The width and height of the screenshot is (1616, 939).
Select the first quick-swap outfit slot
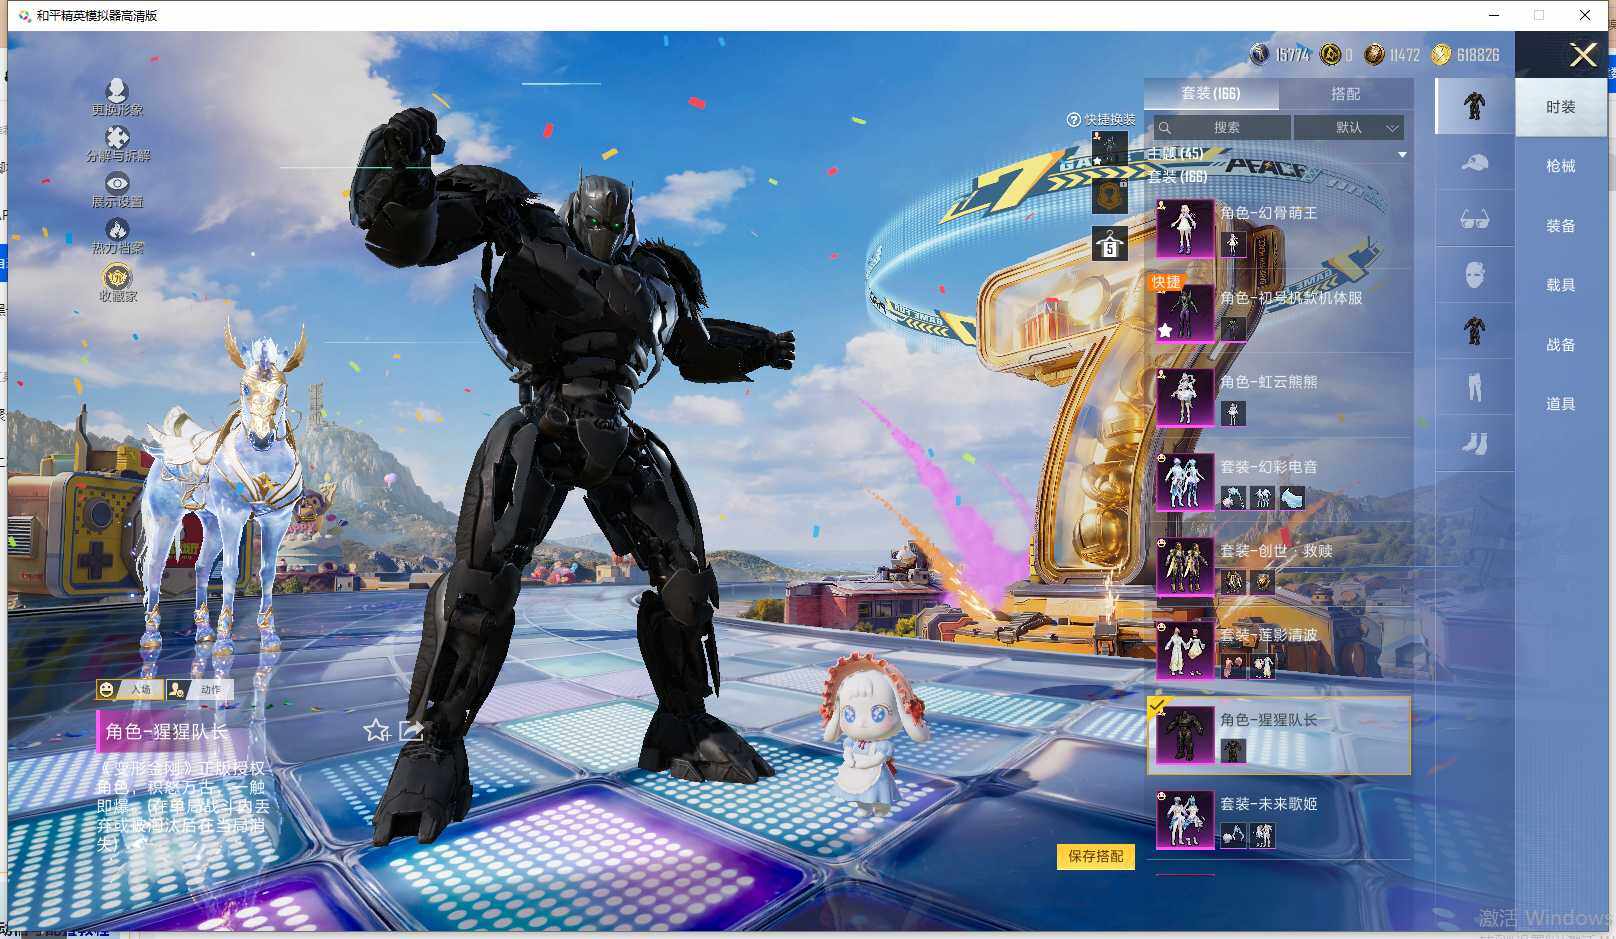pos(1109,149)
